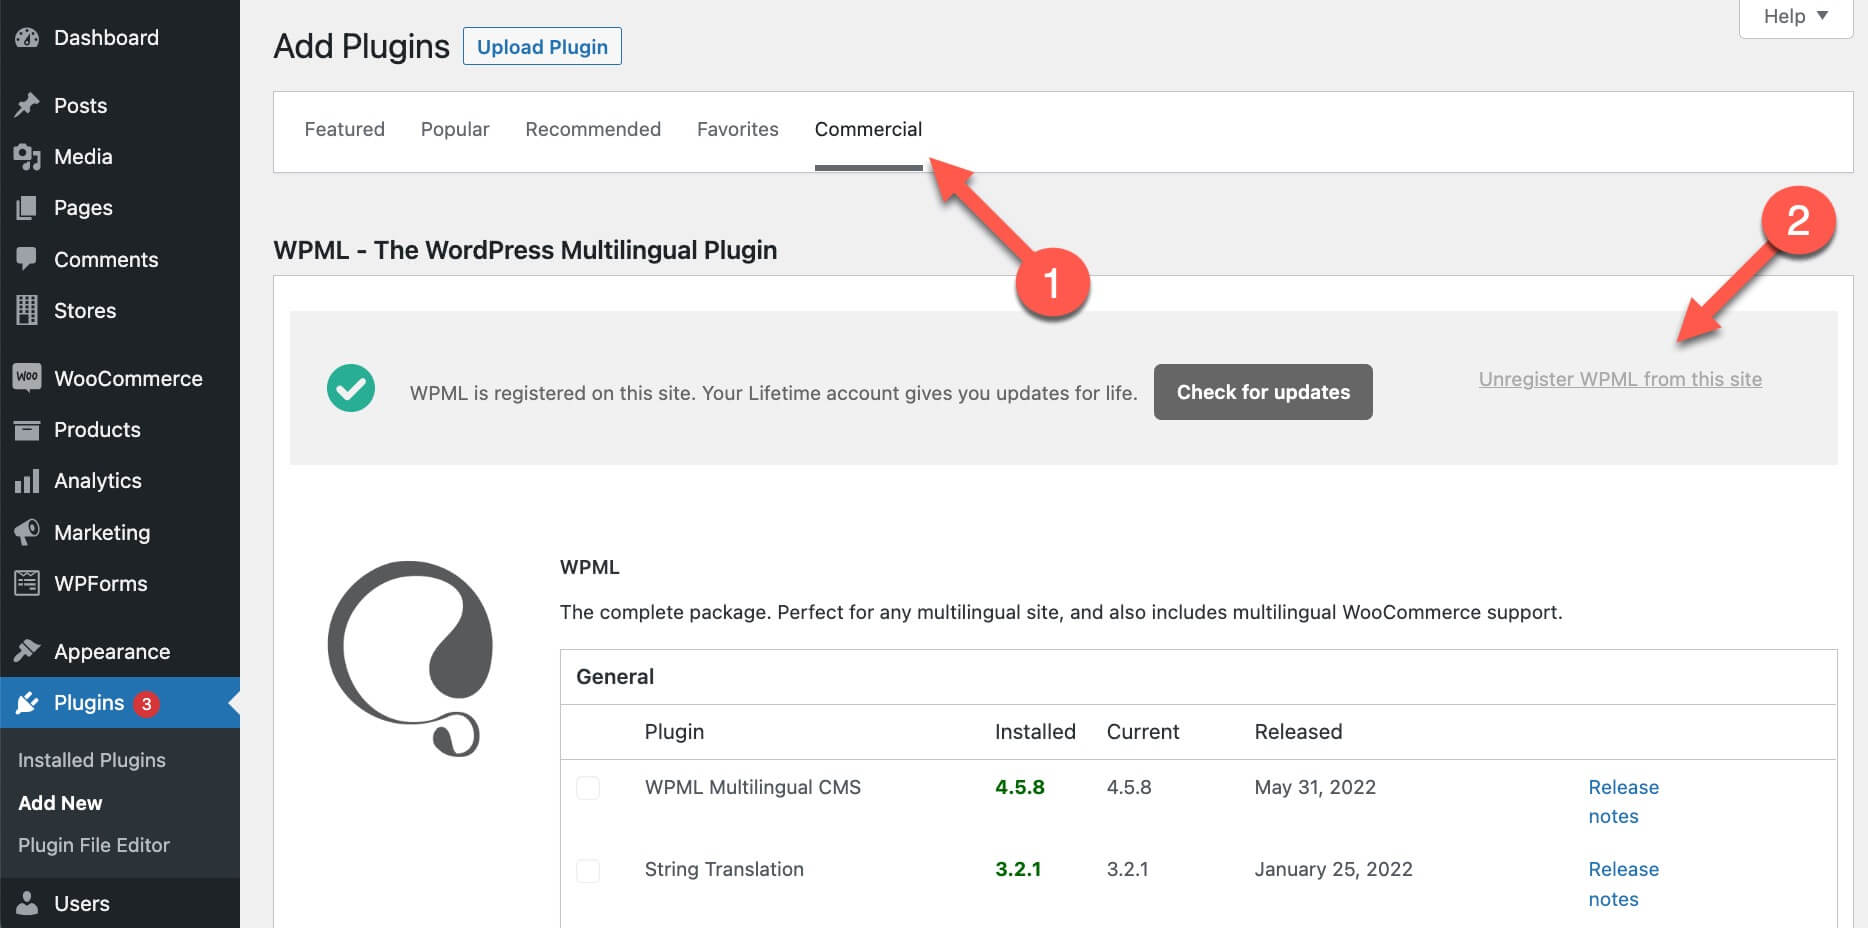The height and width of the screenshot is (928, 1868).
Task: Switch to the Popular tab
Action: click(455, 129)
